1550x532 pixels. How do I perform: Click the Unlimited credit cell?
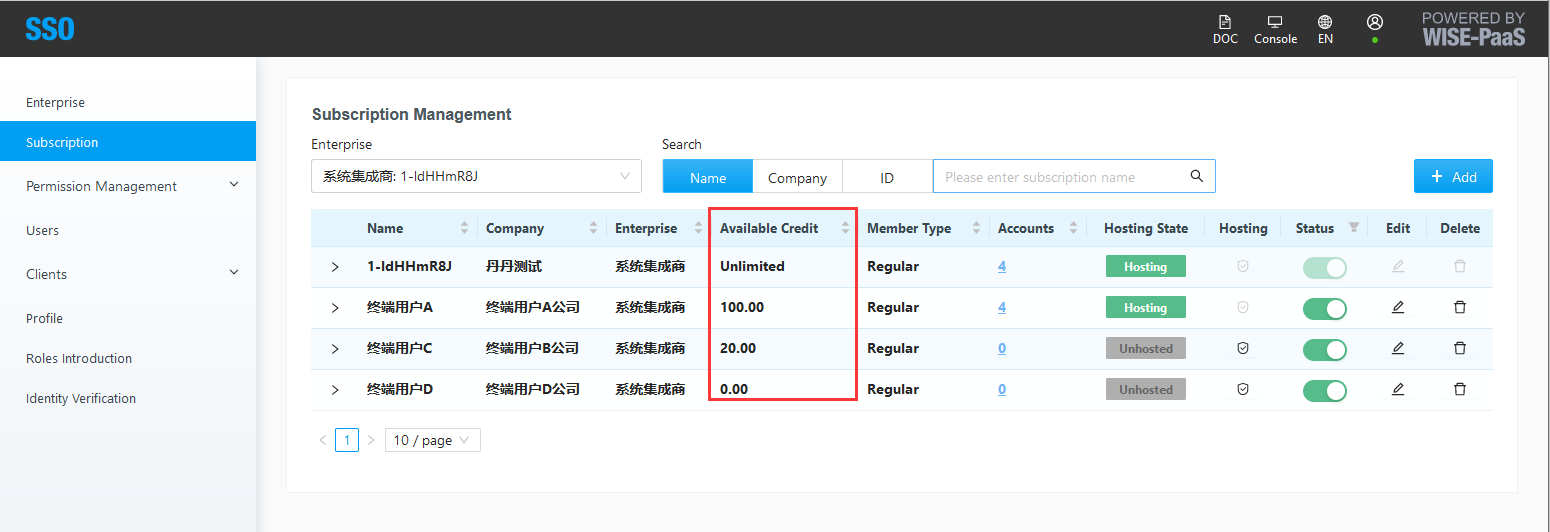752,267
